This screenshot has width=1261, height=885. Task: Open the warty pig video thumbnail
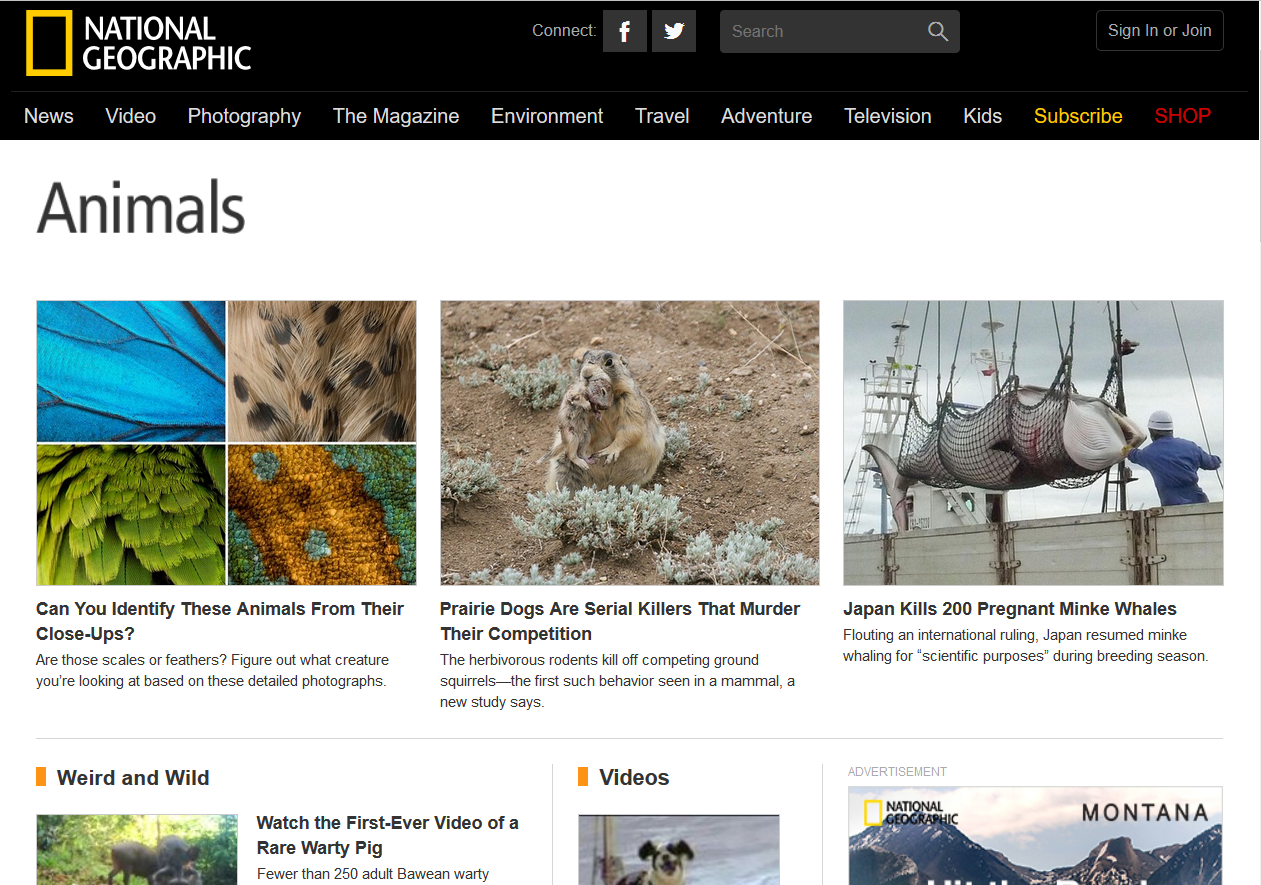point(137,850)
